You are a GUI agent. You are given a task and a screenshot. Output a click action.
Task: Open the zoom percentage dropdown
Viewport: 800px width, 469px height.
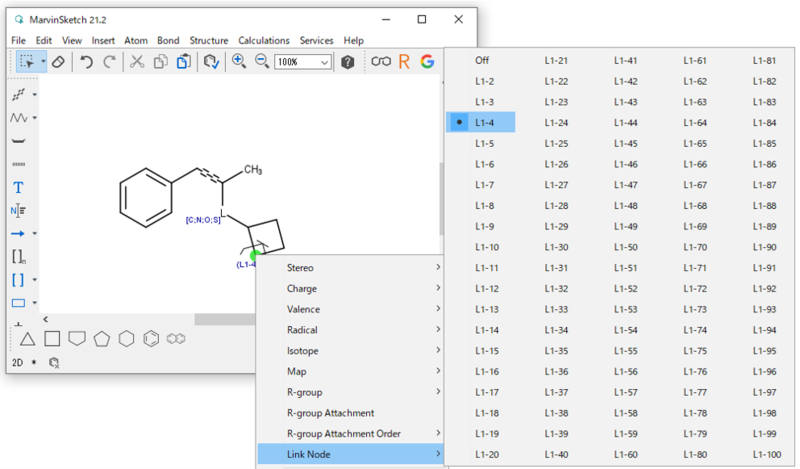pos(324,62)
